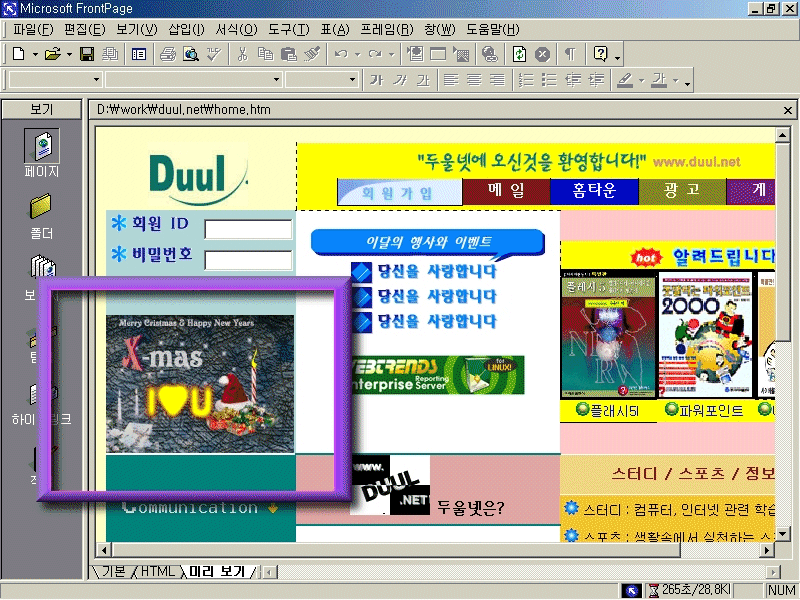Click the Insert Component icon
Viewport: 800px width, 600px height.
[x=415, y=54]
